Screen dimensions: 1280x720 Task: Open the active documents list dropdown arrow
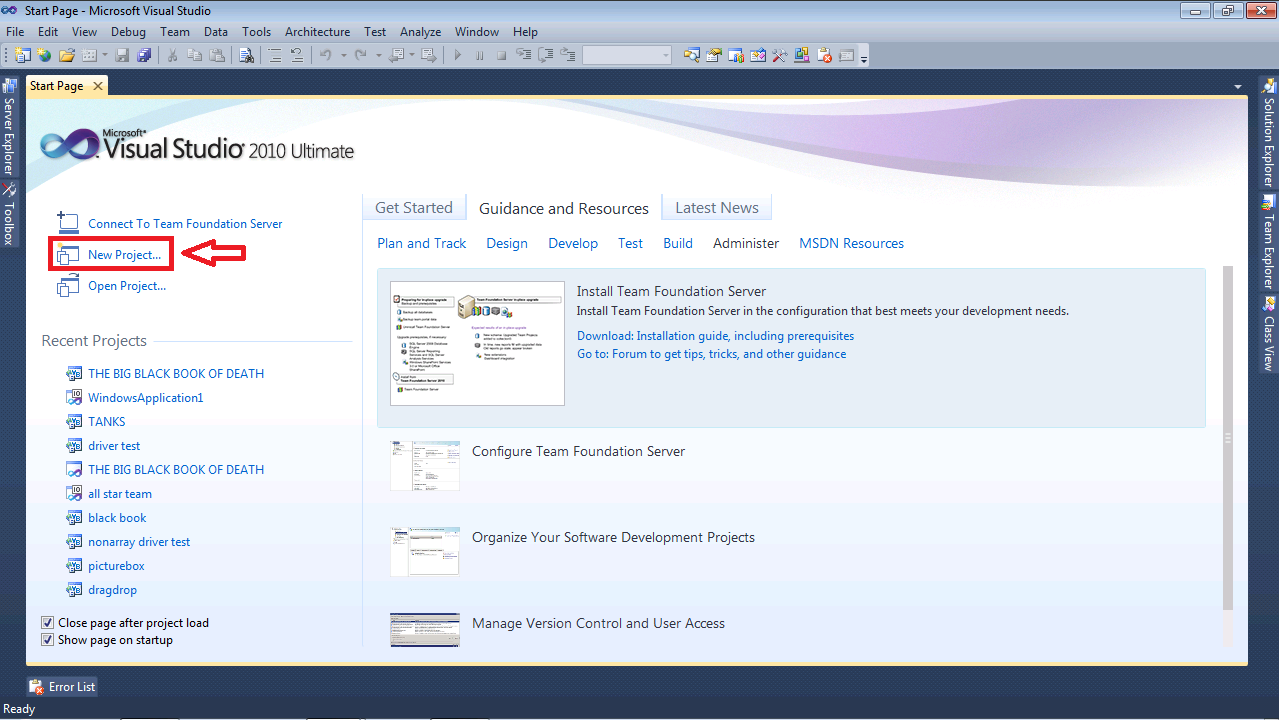1238,87
